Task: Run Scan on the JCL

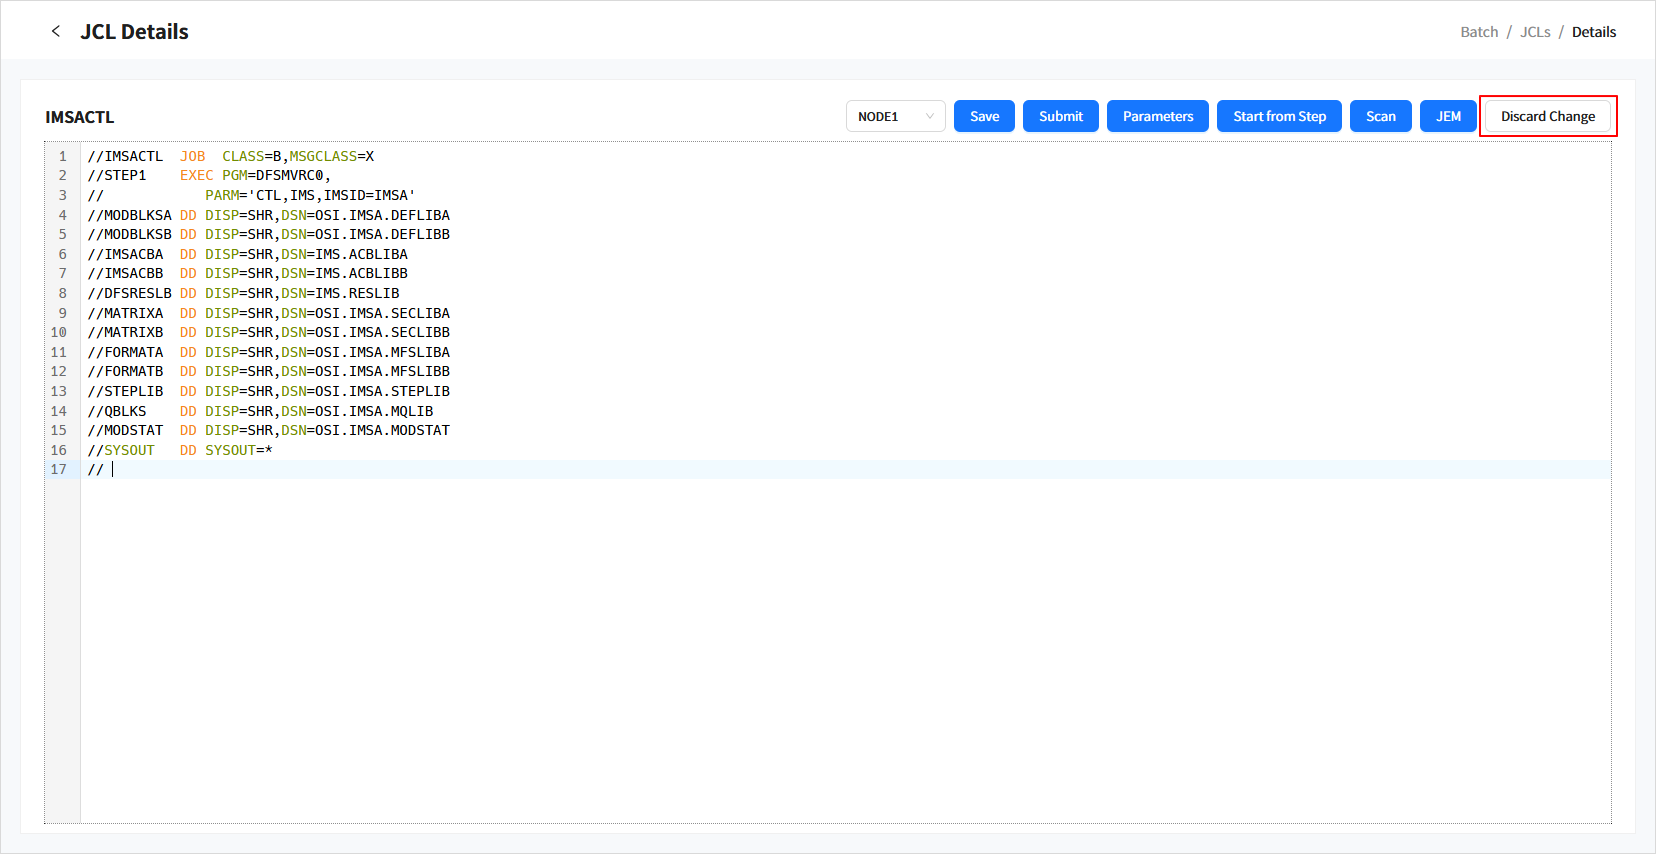Action: tap(1380, 116)
